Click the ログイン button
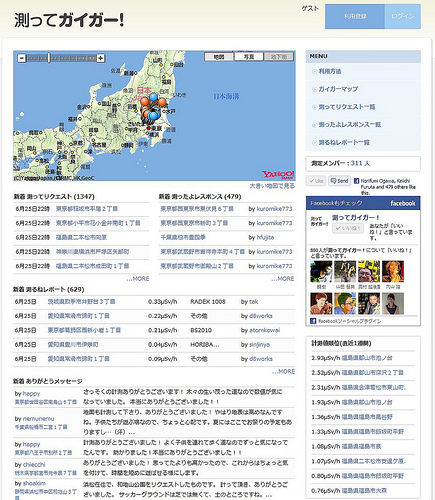The width and height of the screenshot is (435, 500). tap(403, 16)
